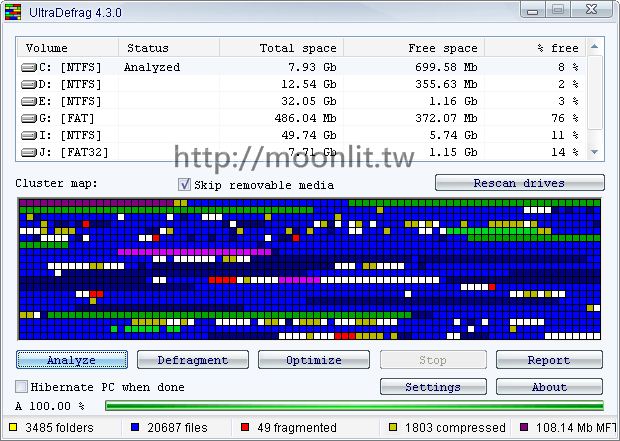Viewport: 620px width, 441px height.
Task: Minimize the UltraDefrag window
Action: (x=533, y=10)
